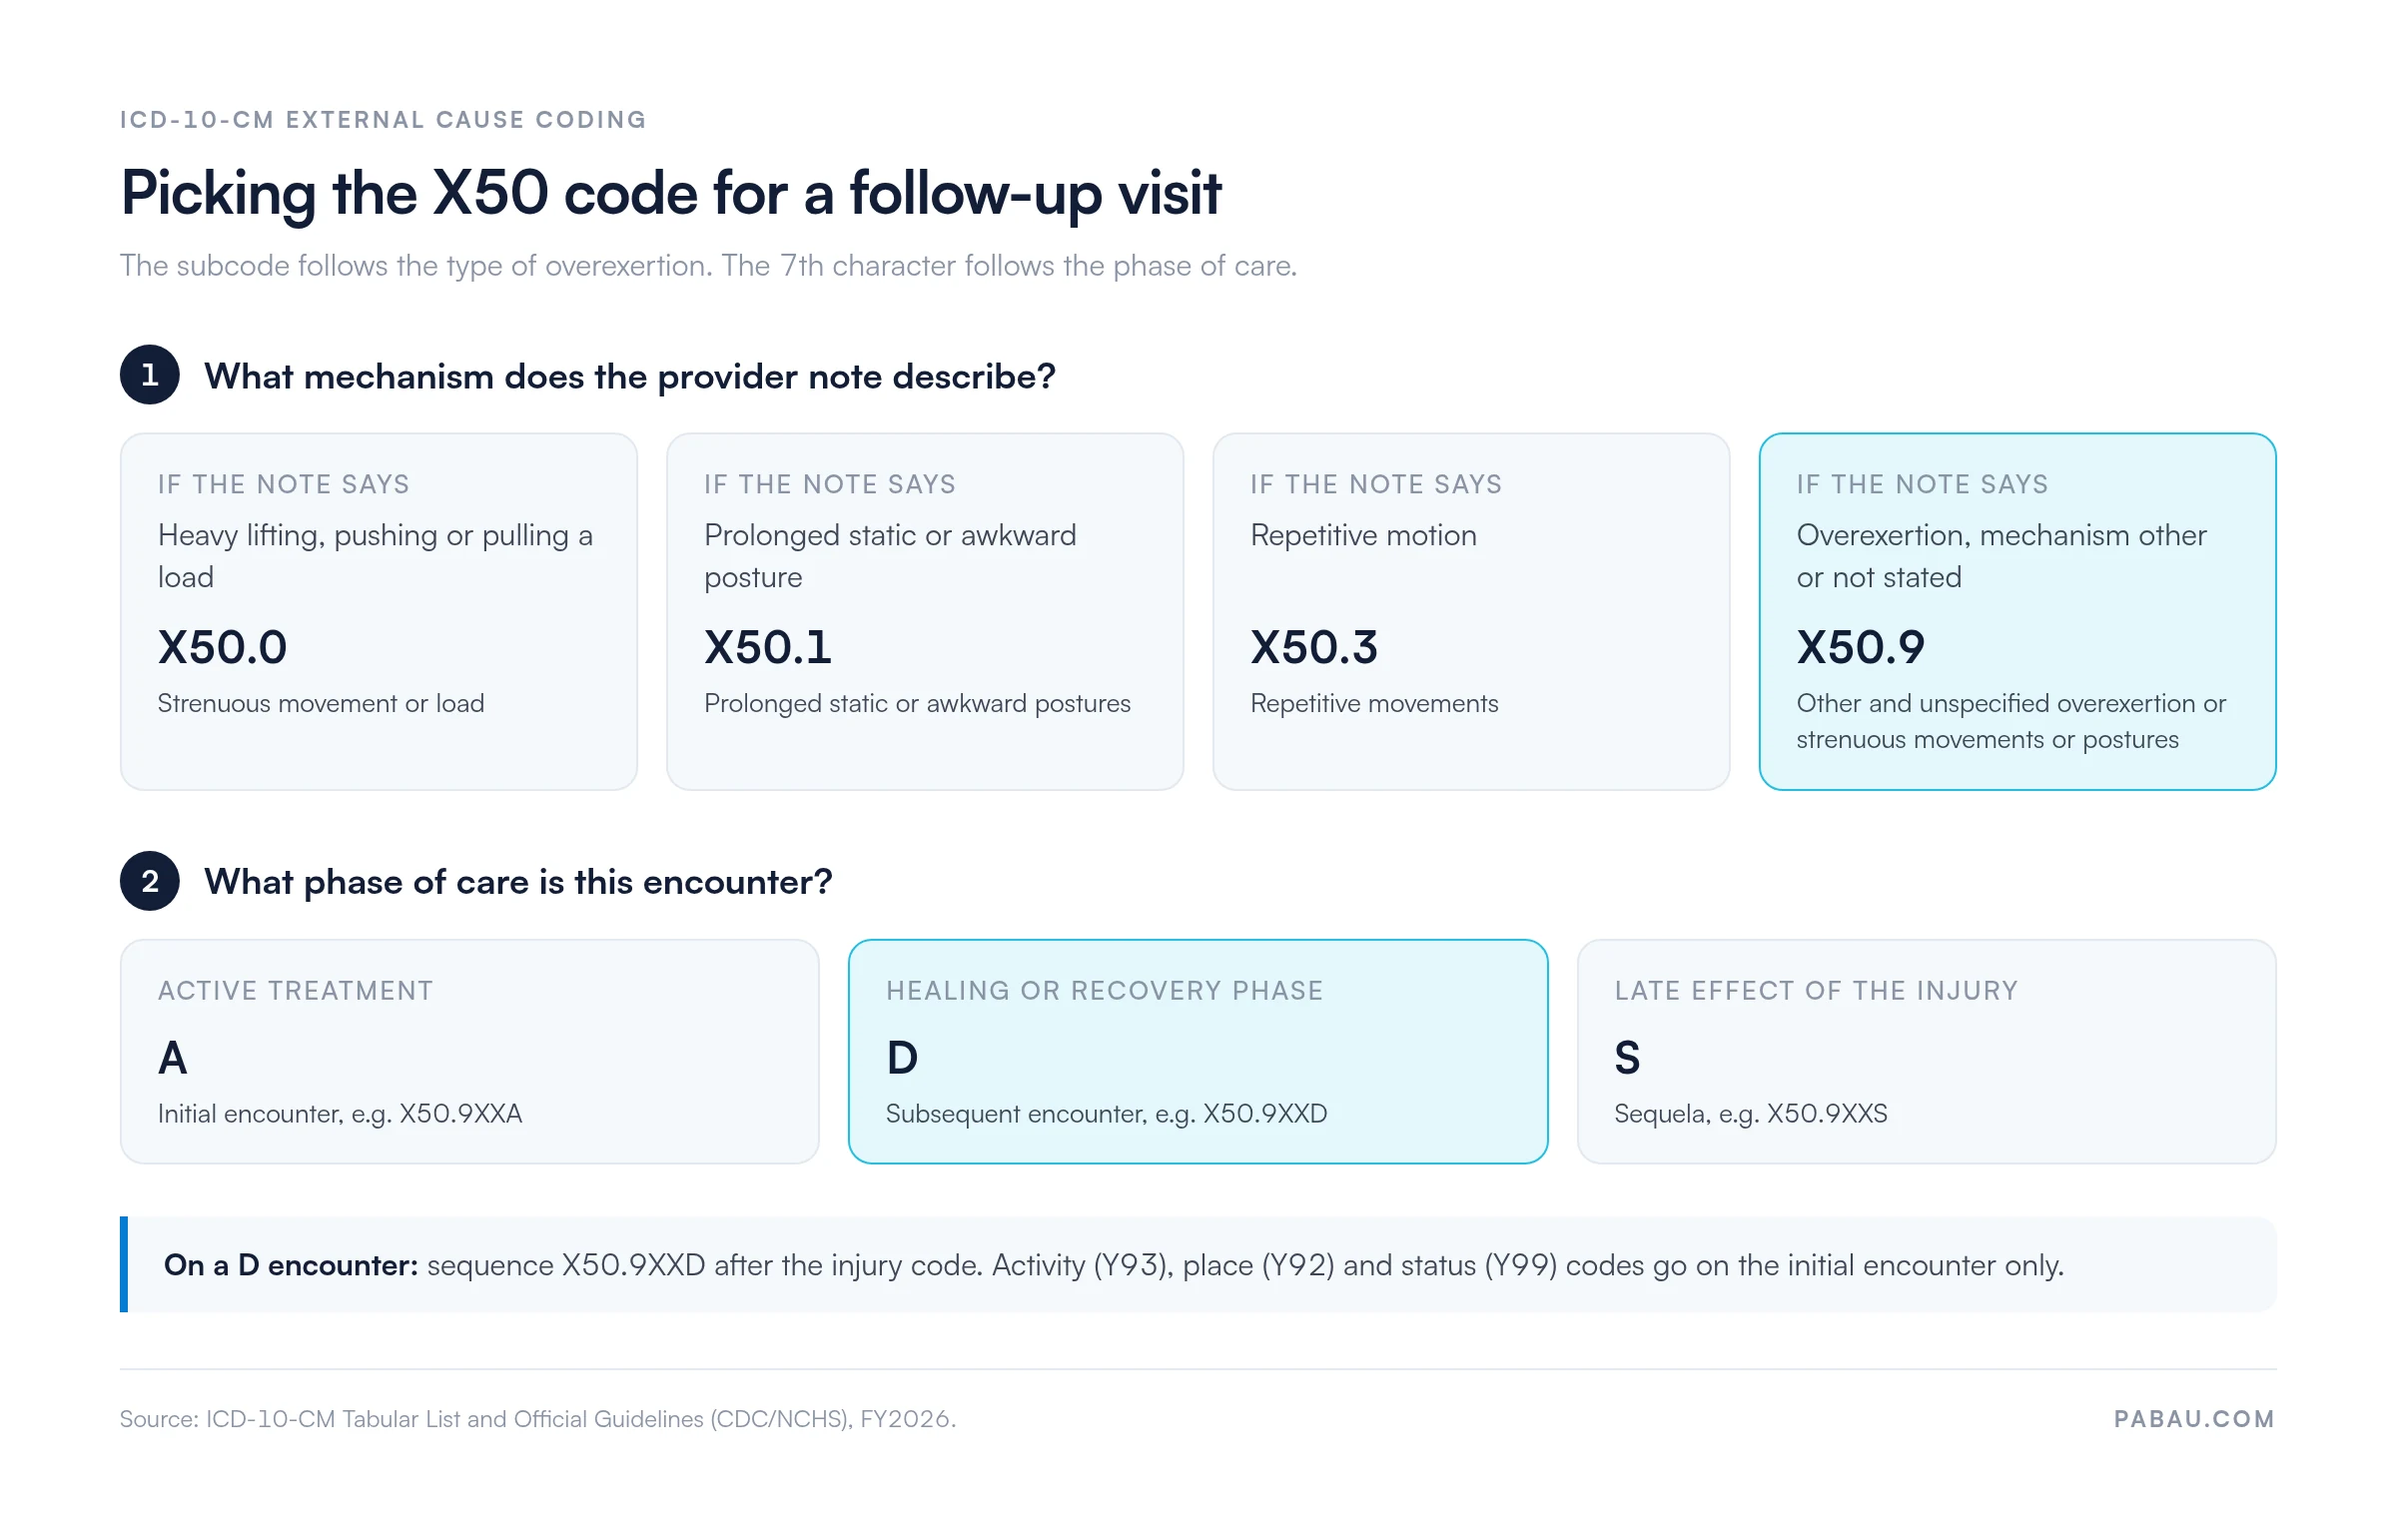
Task: Select the X50.1 prolonged static postures card
Action: click(x=925, y=611)
